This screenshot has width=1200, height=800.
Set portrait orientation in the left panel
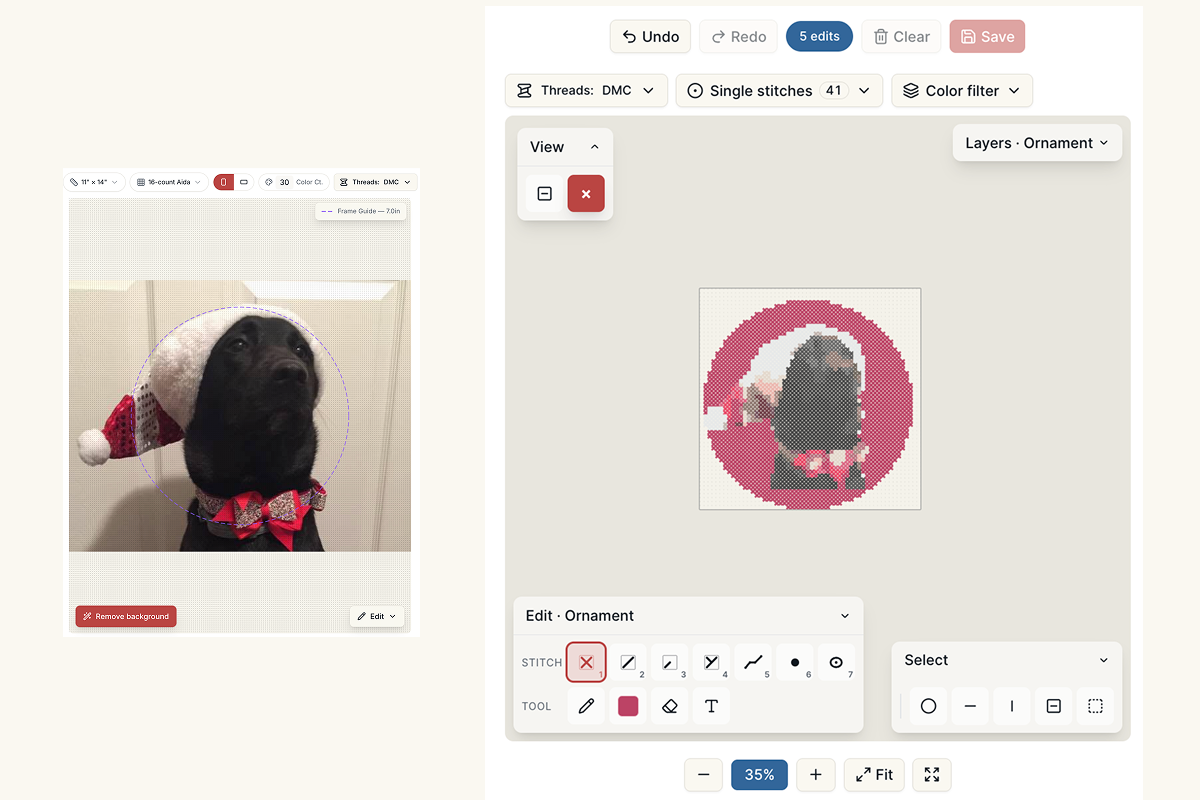(x=224, y=182)
